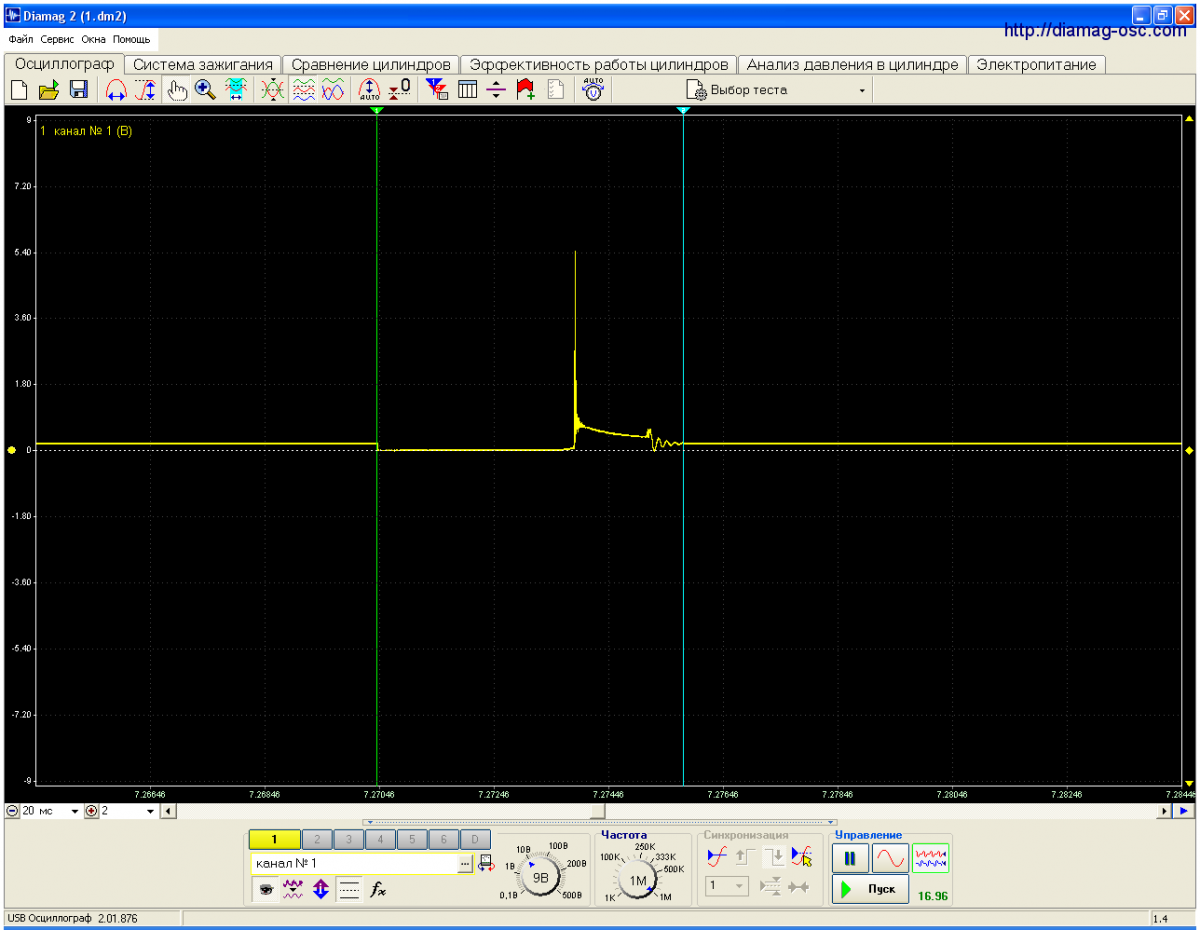Image resolution: width=1200 pixels, height=930 pixels.
Task: Open dropdown next to value 2
Action: (151, 811)
